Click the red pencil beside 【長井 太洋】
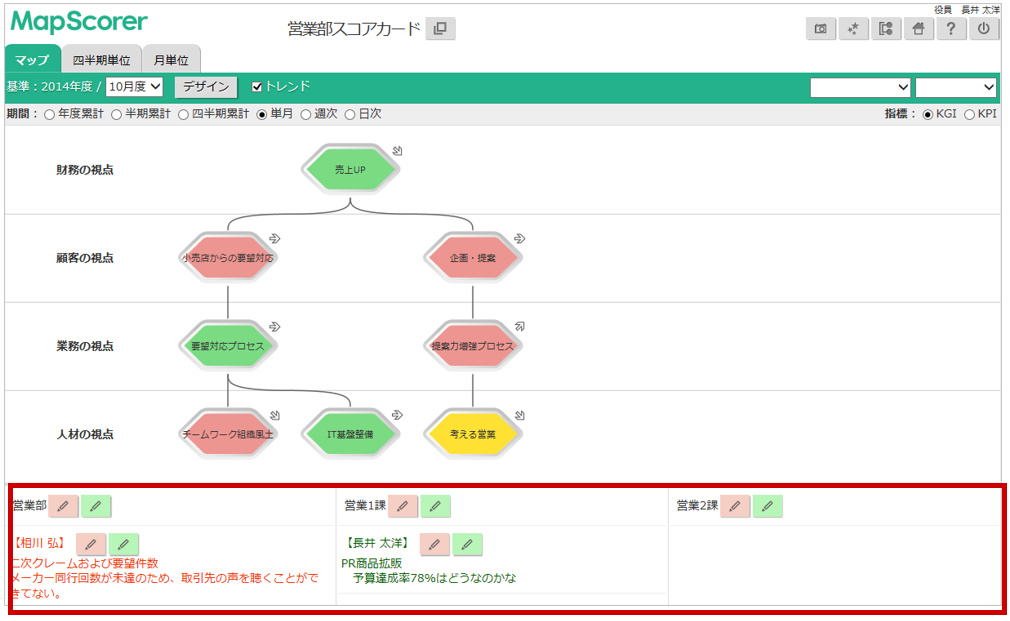Viewport: 1010px width, 621px height. tap(435, 544)
